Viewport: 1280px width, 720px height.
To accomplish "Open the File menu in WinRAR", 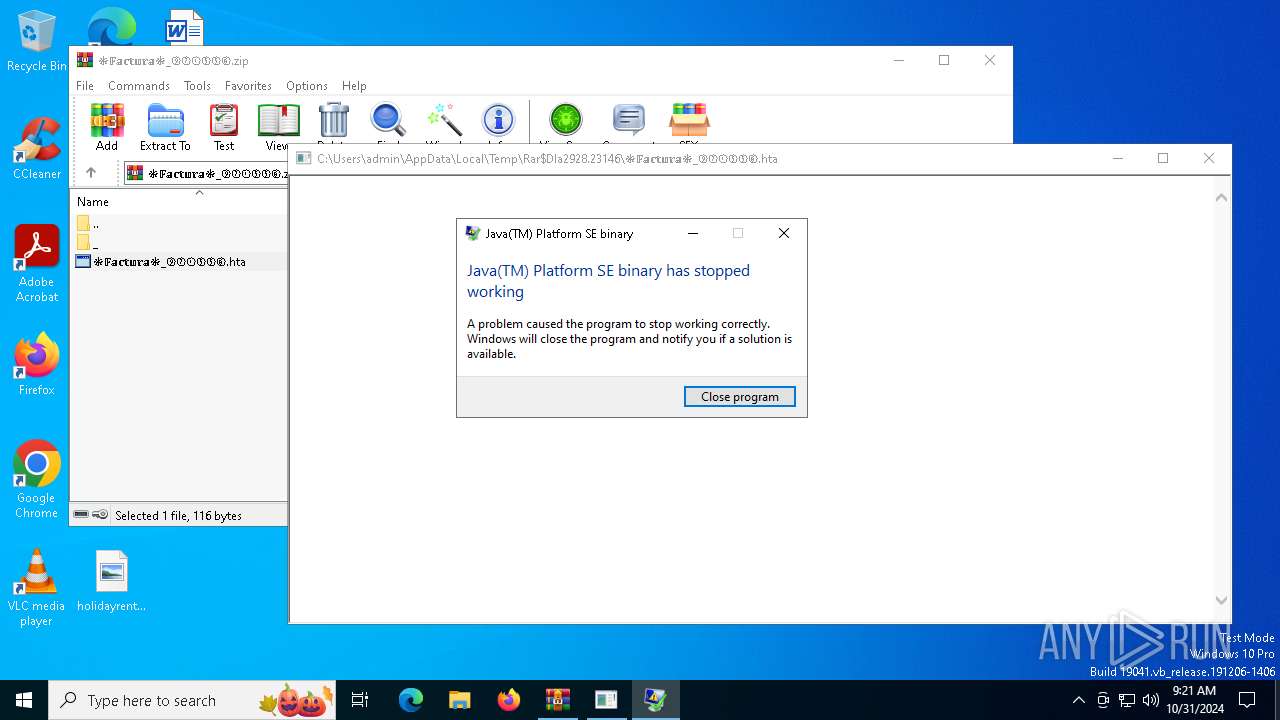I will pos(85,86).
